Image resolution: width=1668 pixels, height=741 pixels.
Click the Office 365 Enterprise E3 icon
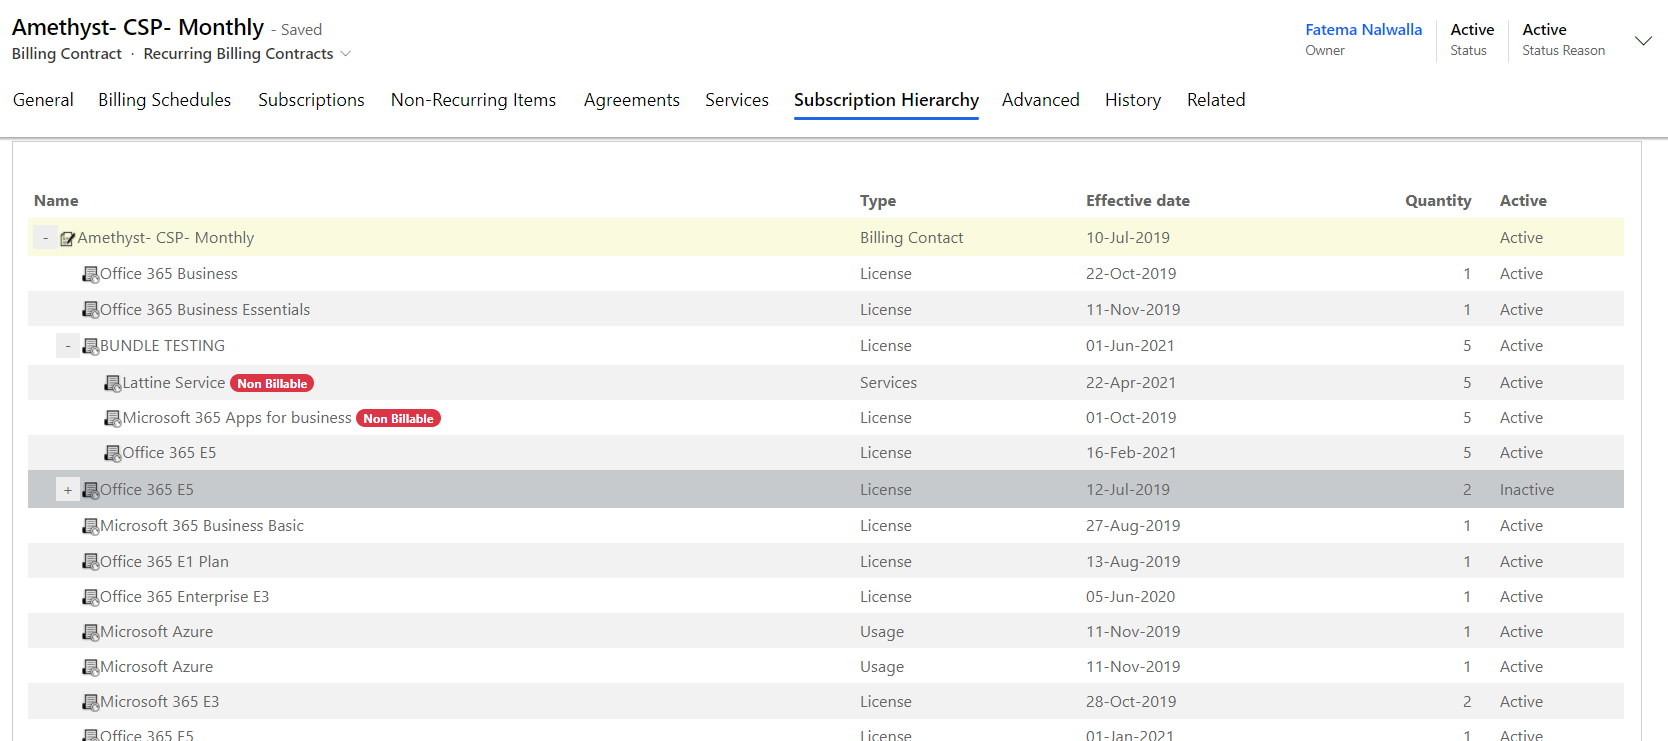click(90, 597)
